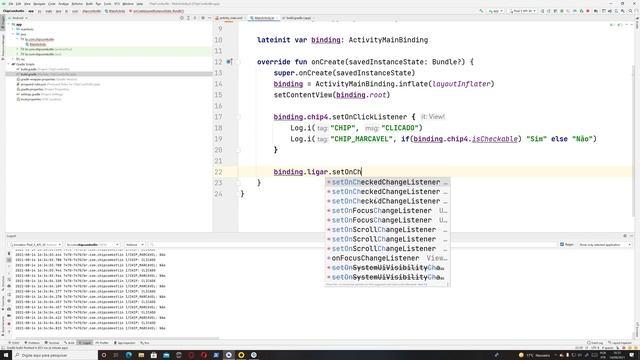The image size is (640, 360).
Task: Click line 22 in editor gutter
Action: point(218,172)
